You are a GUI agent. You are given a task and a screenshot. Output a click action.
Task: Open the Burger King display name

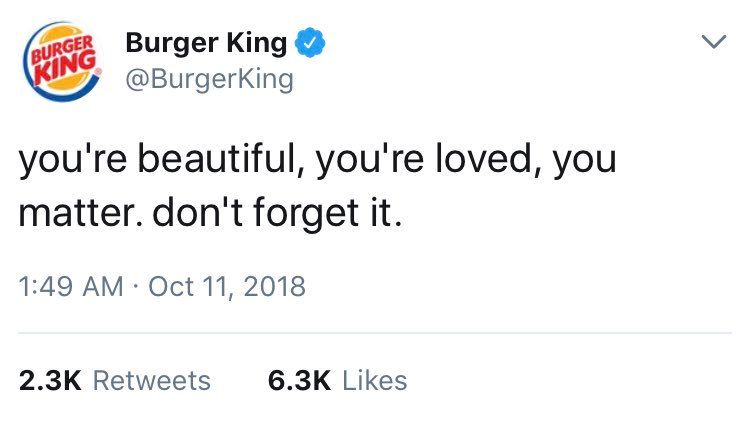207,44
